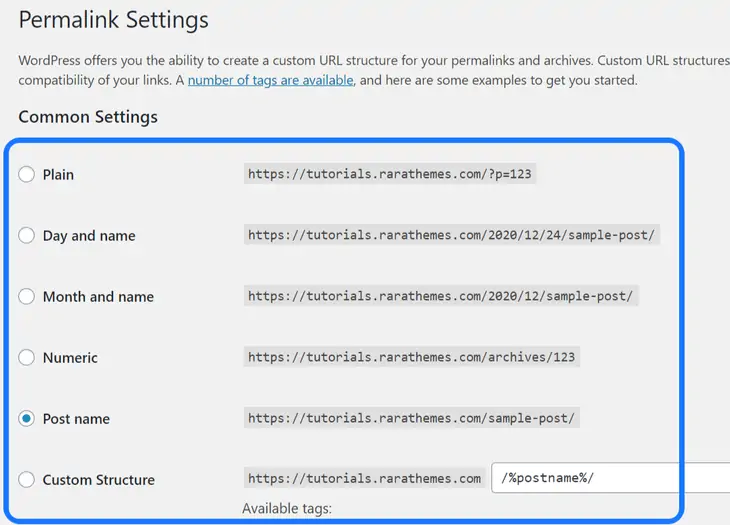Click the "Permalink Settings" page heading
This screenshot has height=525, width=730.
[x=114, y=20]
